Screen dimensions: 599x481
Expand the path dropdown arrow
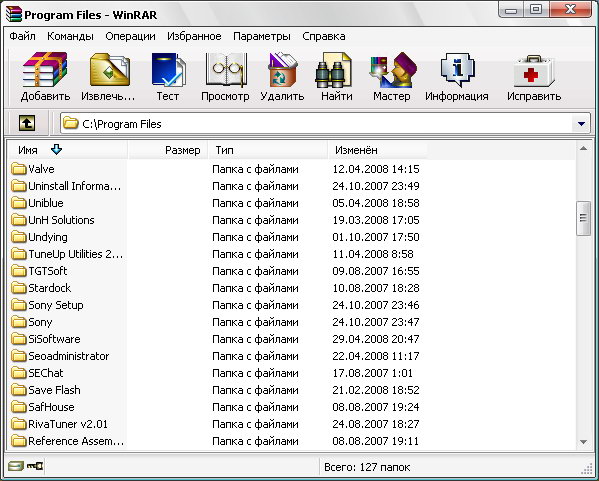581,124
